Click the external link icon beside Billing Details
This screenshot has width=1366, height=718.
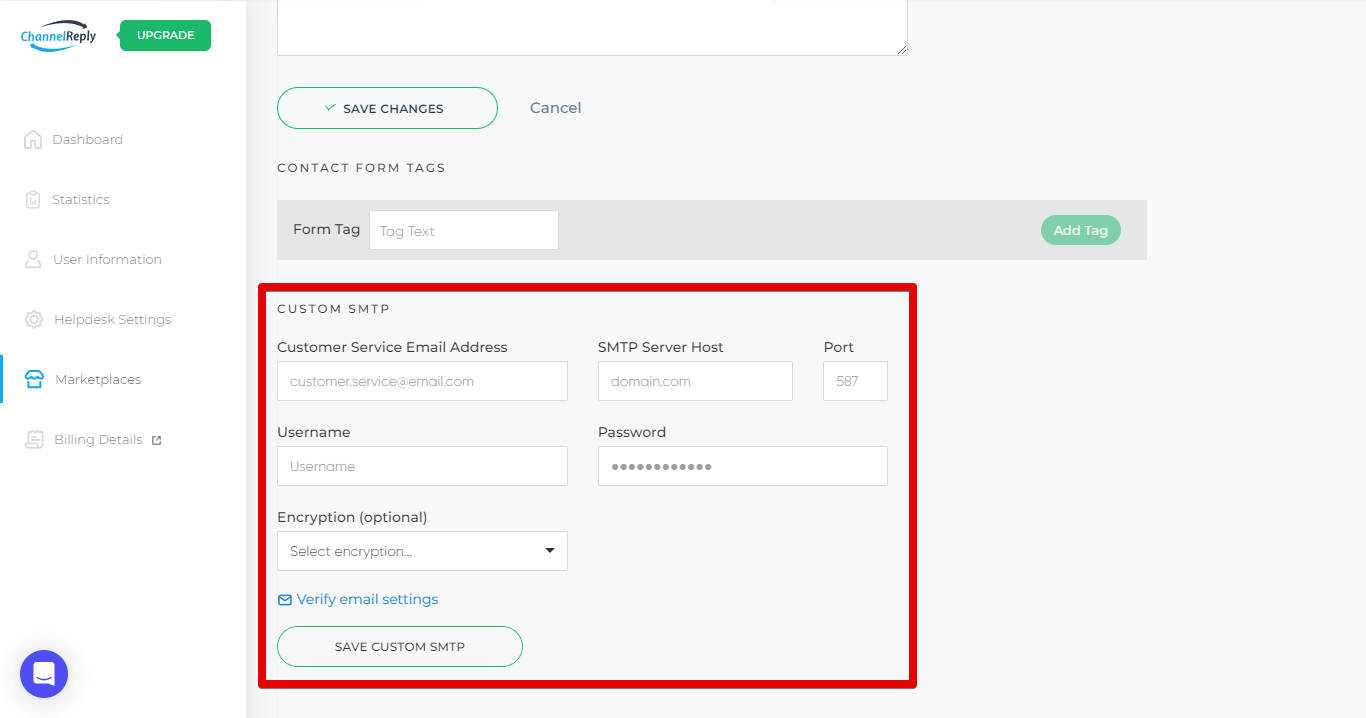156,440
